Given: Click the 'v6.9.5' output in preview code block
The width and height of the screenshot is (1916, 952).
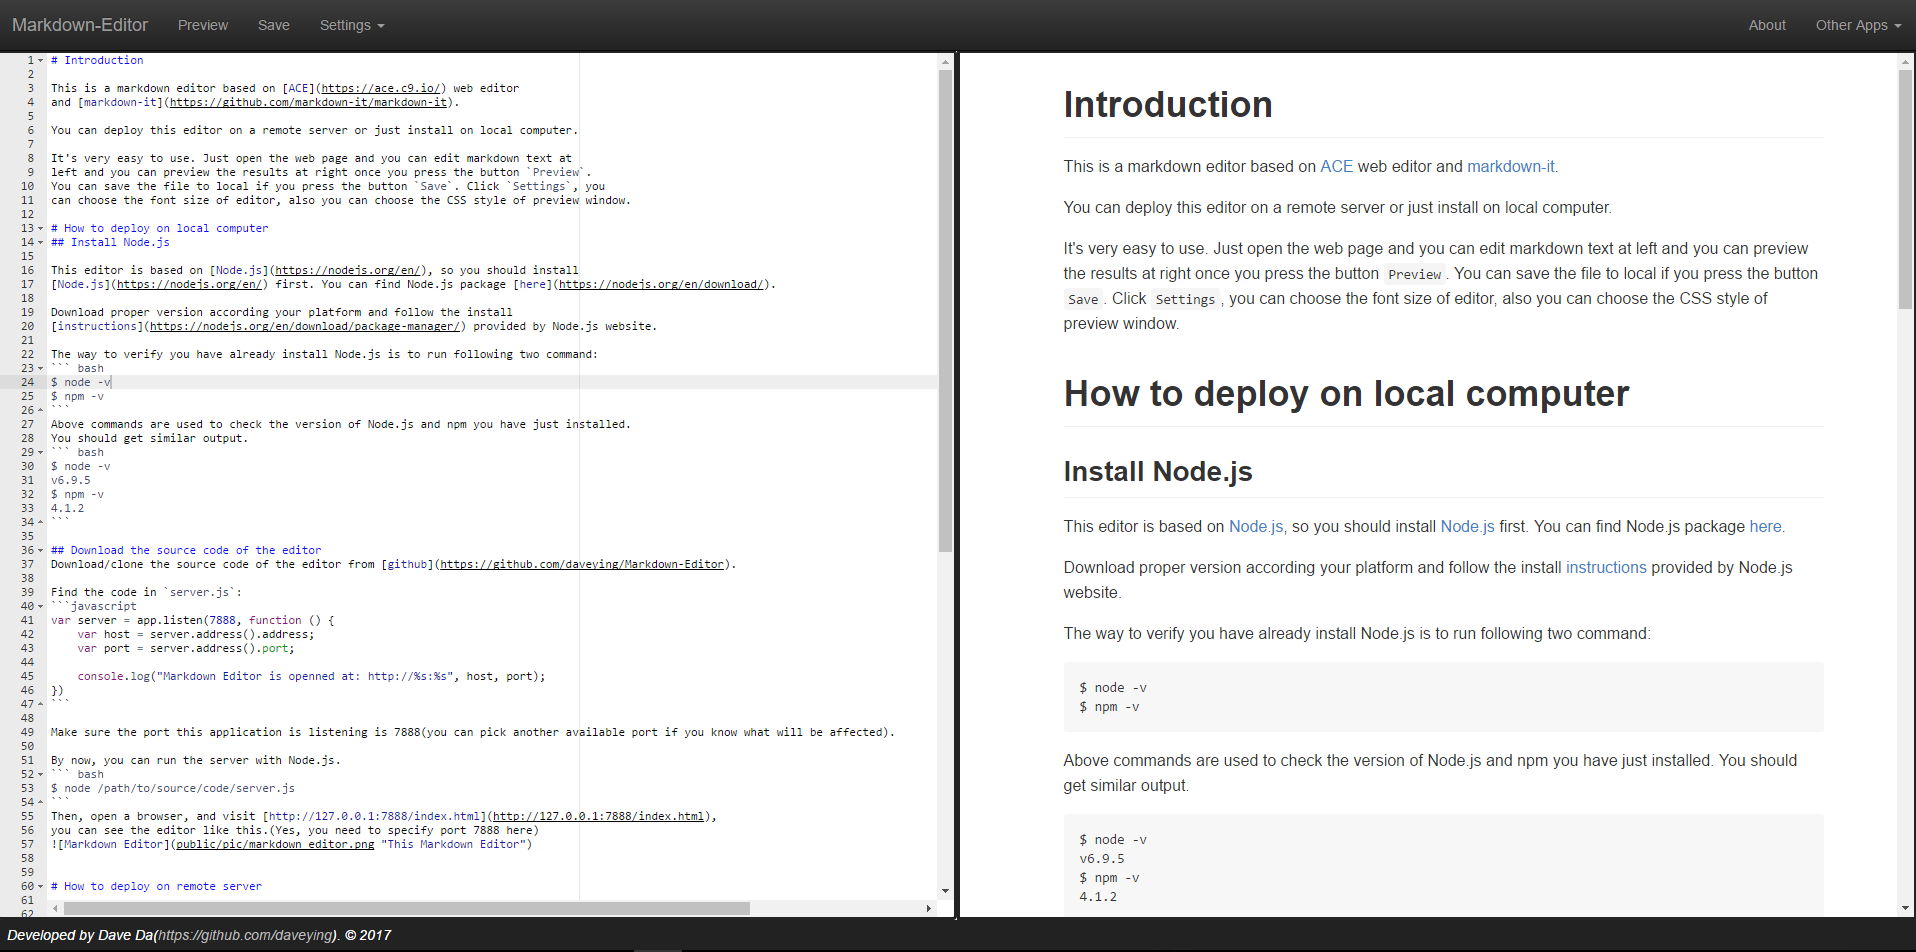Looking at the screenshot, I should point(1102,859).
